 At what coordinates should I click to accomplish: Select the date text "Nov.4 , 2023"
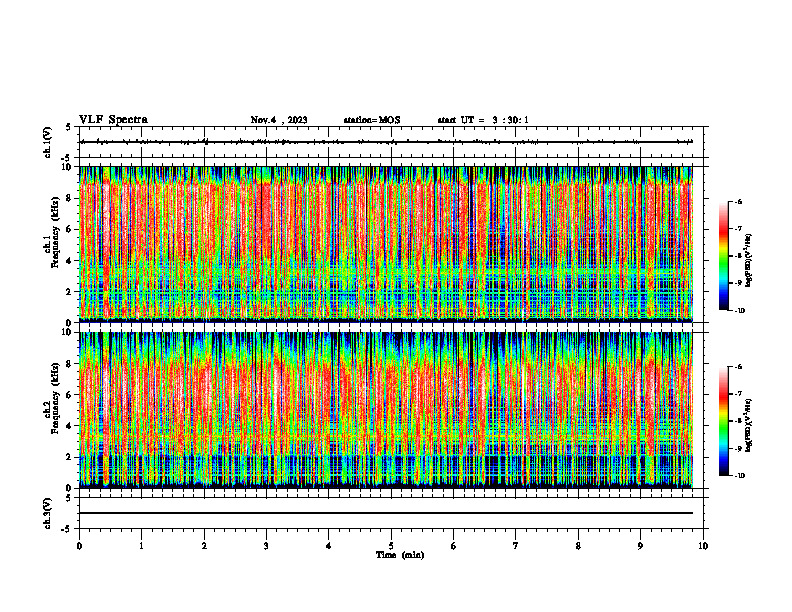coord(279,120)
